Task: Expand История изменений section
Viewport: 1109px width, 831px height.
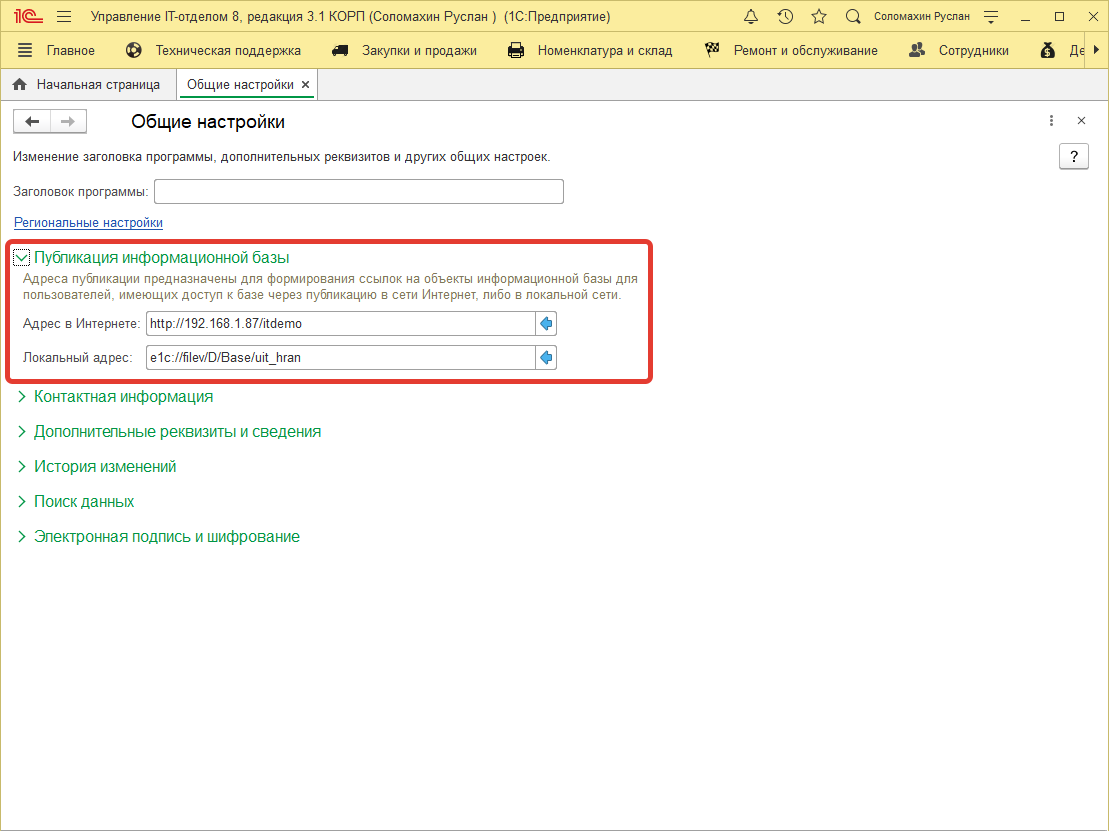Action: click(105, 467)
